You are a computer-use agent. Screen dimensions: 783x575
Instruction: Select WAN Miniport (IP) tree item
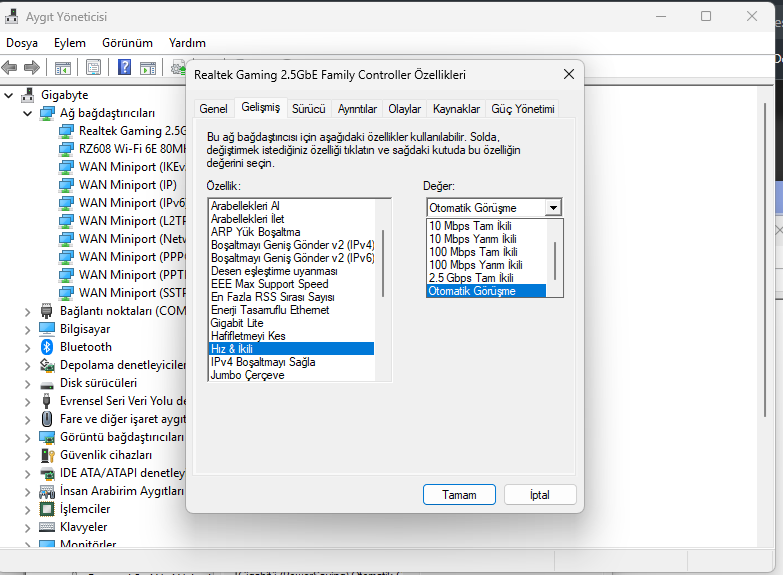click(127, 185)
